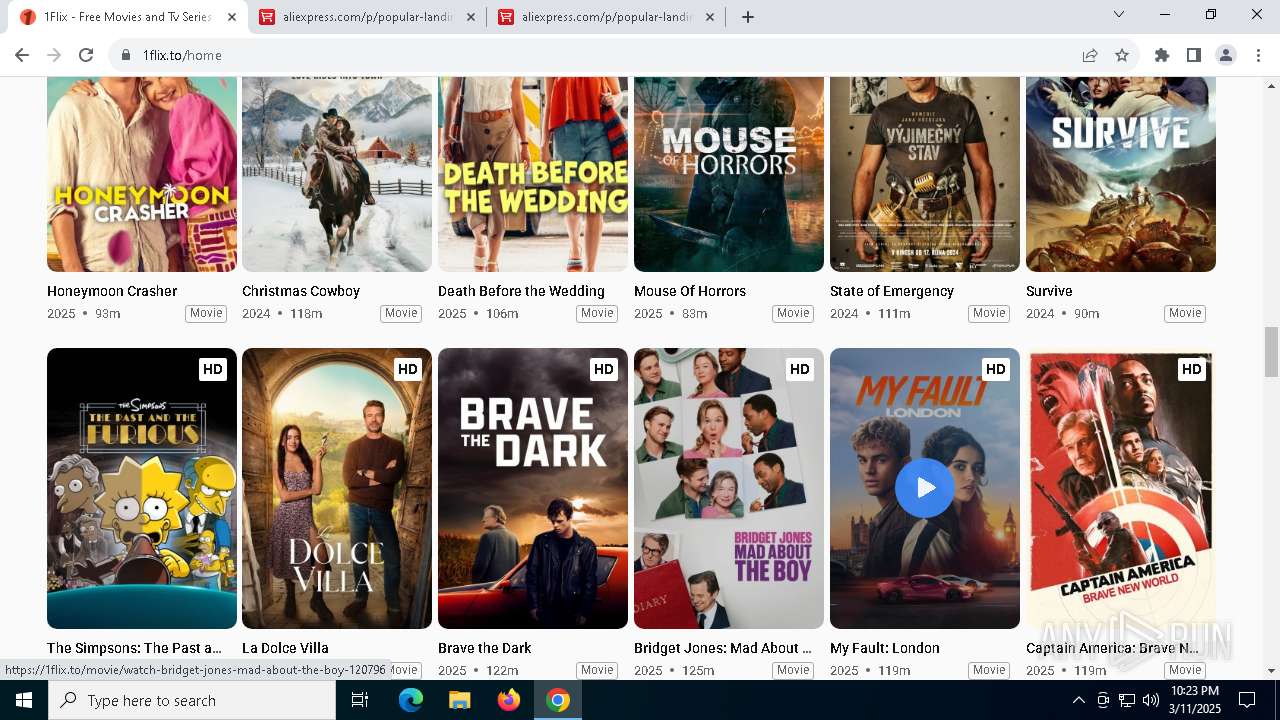Open the clock showing 10:23 PM
Screen dimensions: 1280x720
(1194, 700)
